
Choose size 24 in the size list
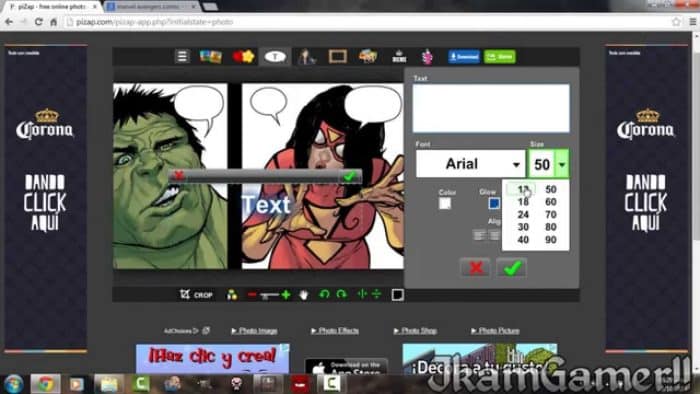click(523, 215)
